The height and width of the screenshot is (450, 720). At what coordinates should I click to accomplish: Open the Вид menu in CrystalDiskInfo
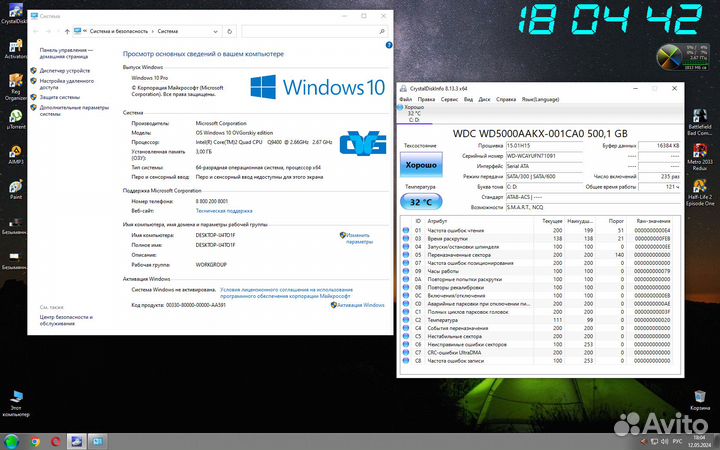pos(468,99)
